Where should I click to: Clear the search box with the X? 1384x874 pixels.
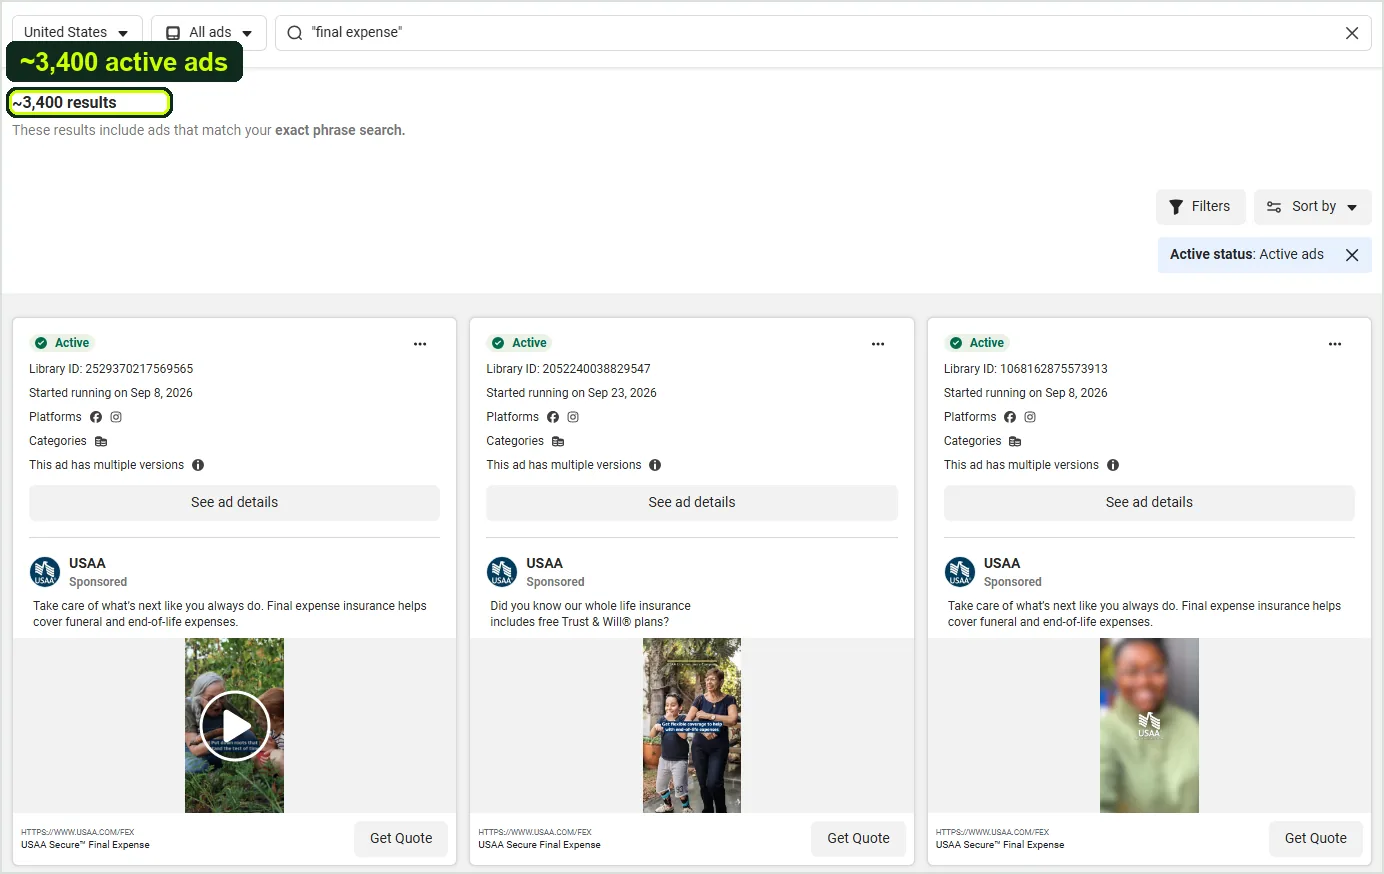click(x=1352, y=33)
